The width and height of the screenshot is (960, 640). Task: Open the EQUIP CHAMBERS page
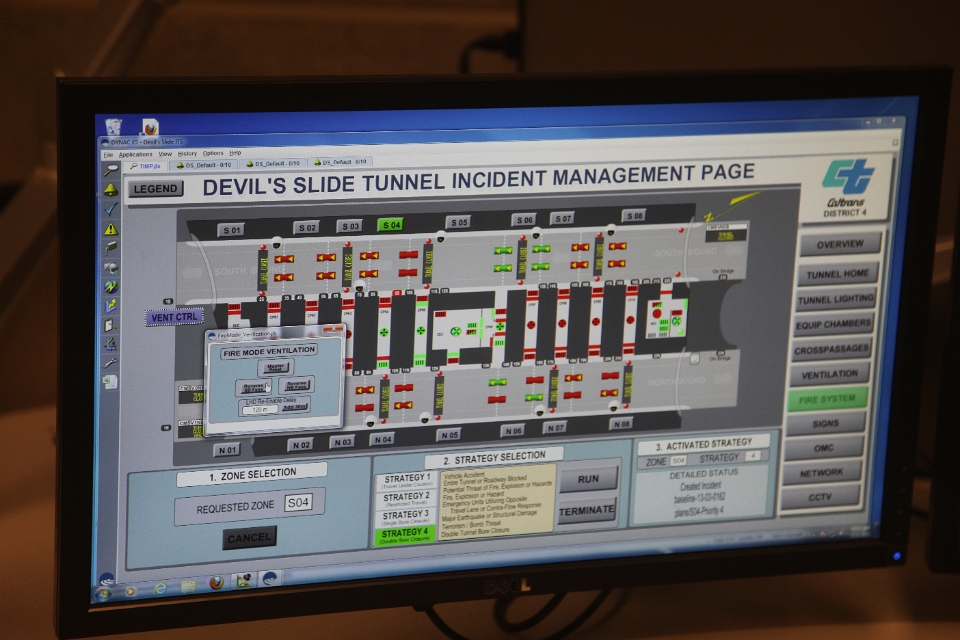coord(833,325)
